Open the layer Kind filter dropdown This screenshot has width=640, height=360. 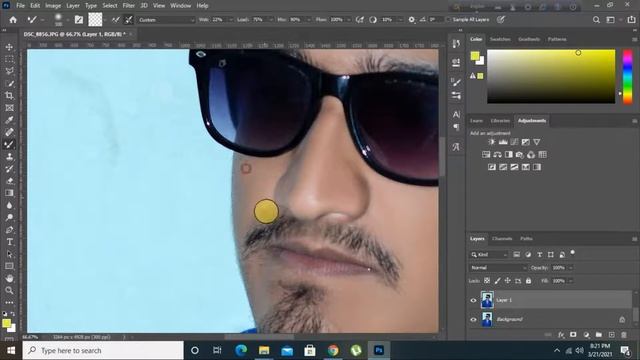coord(489,255)
